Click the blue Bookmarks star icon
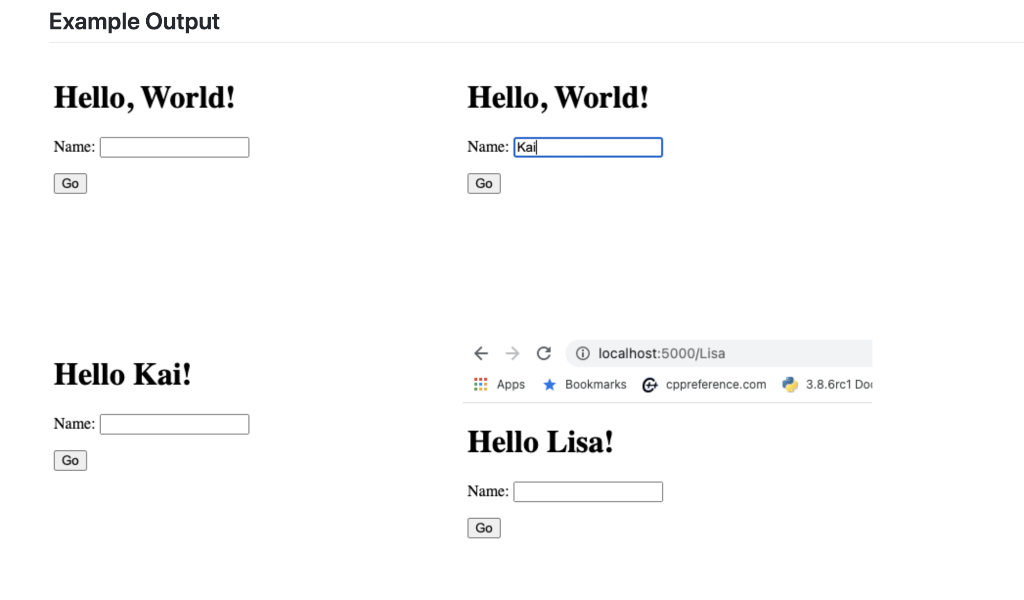 coord(549,384)
